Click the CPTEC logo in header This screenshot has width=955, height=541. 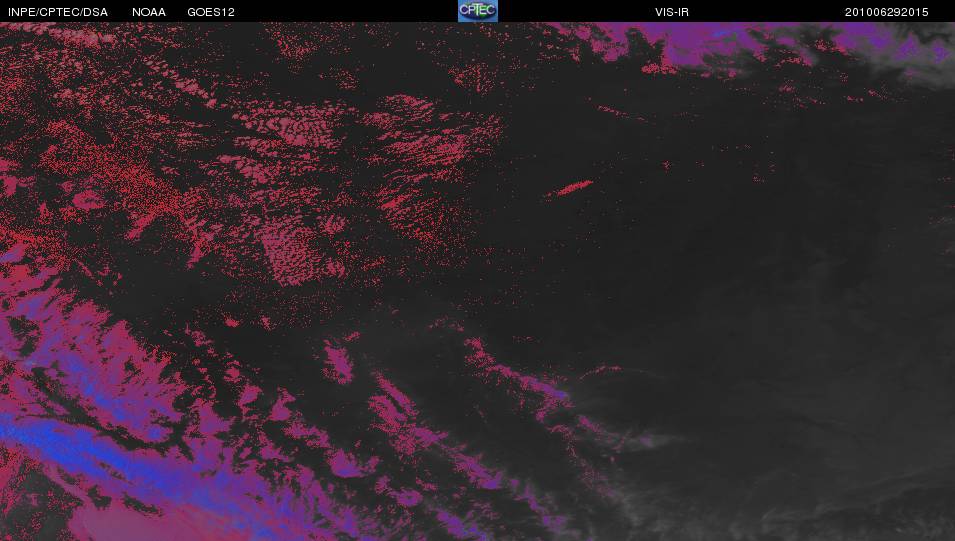pos(478,11)
